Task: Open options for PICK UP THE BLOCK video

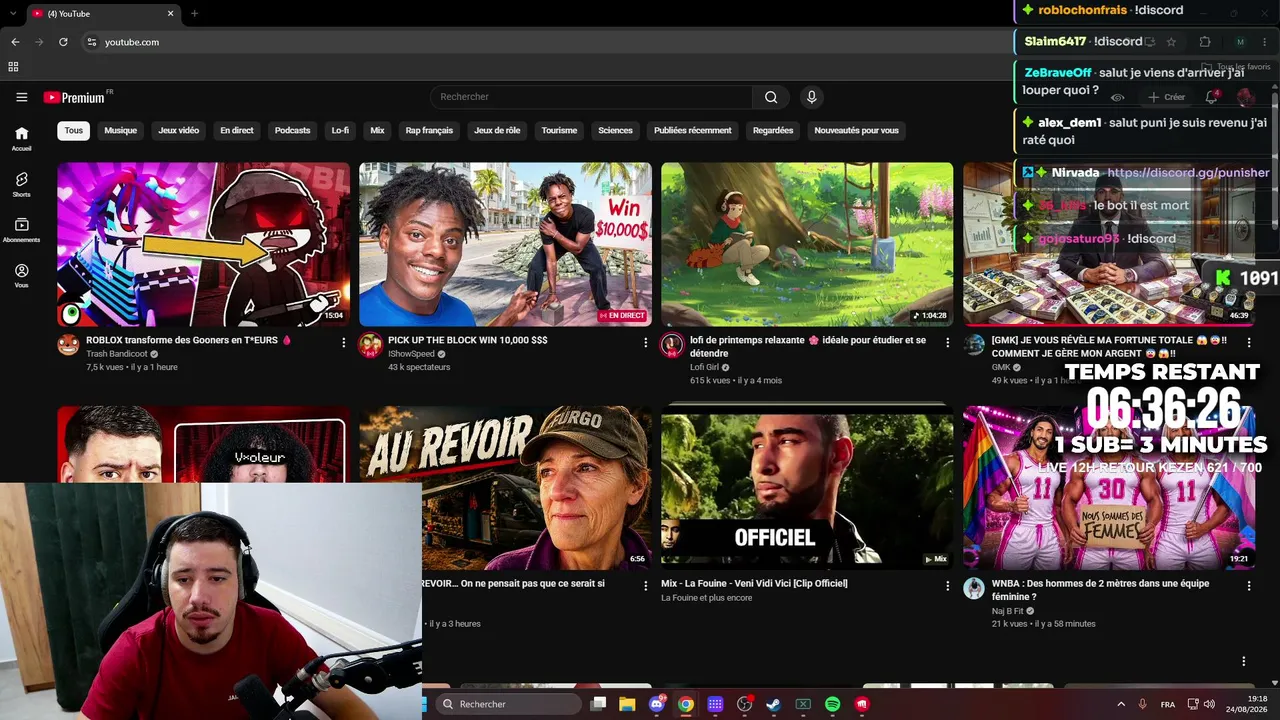Action: pos(645,342)
